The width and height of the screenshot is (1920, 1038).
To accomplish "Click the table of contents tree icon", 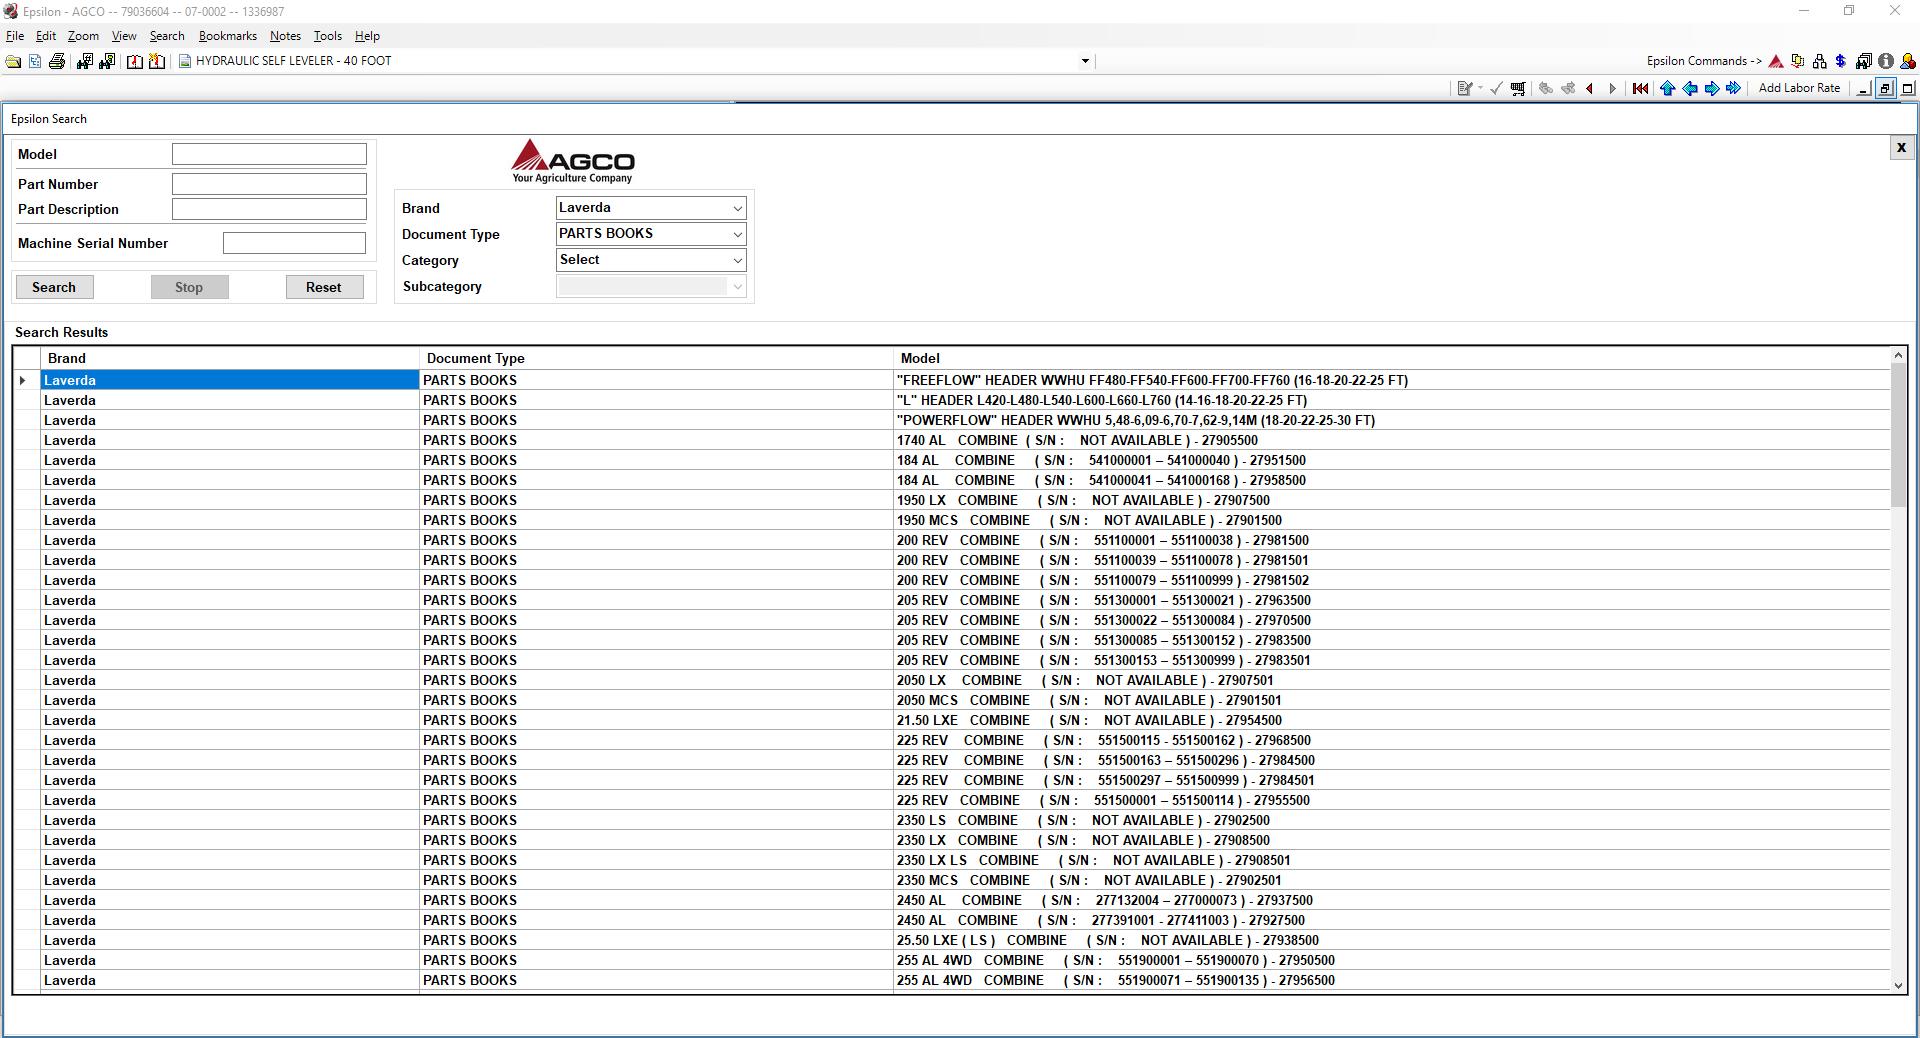I will pyautogui.click(x=35, y=61).
